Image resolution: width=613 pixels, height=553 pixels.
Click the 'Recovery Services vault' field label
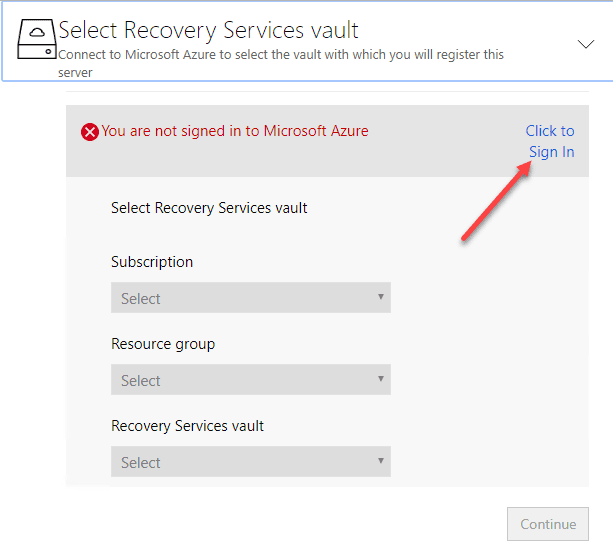(188, 426)
